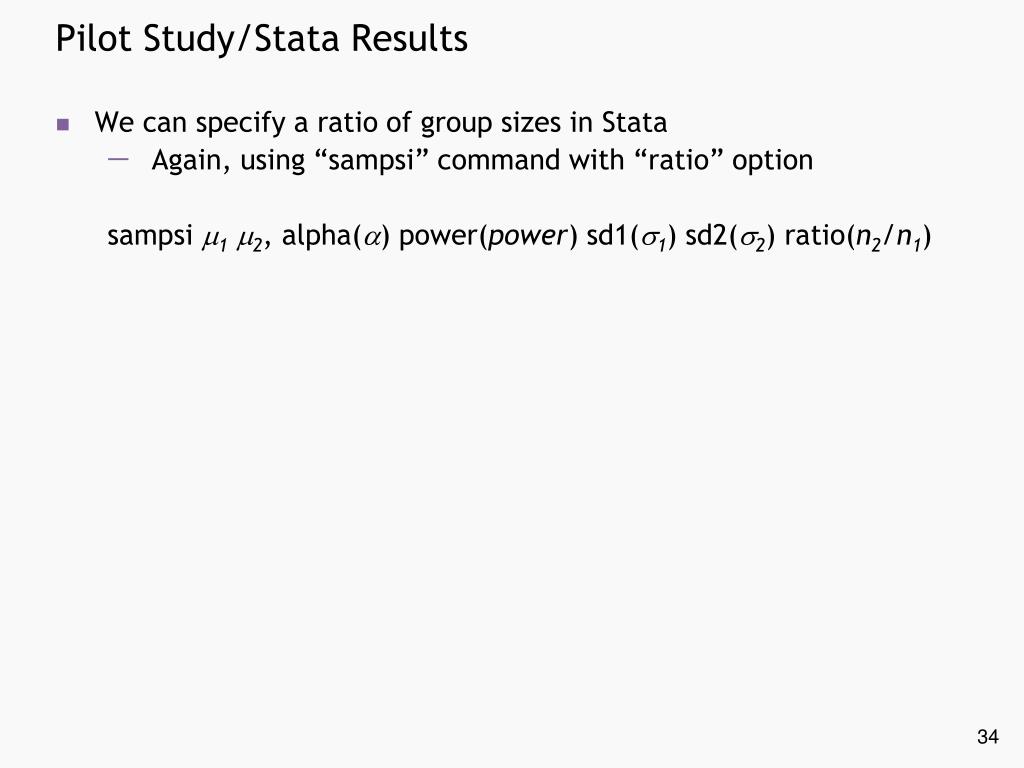
Task: Click the slide title Pilot Study/Stata Results
Action: coord(261,39)
